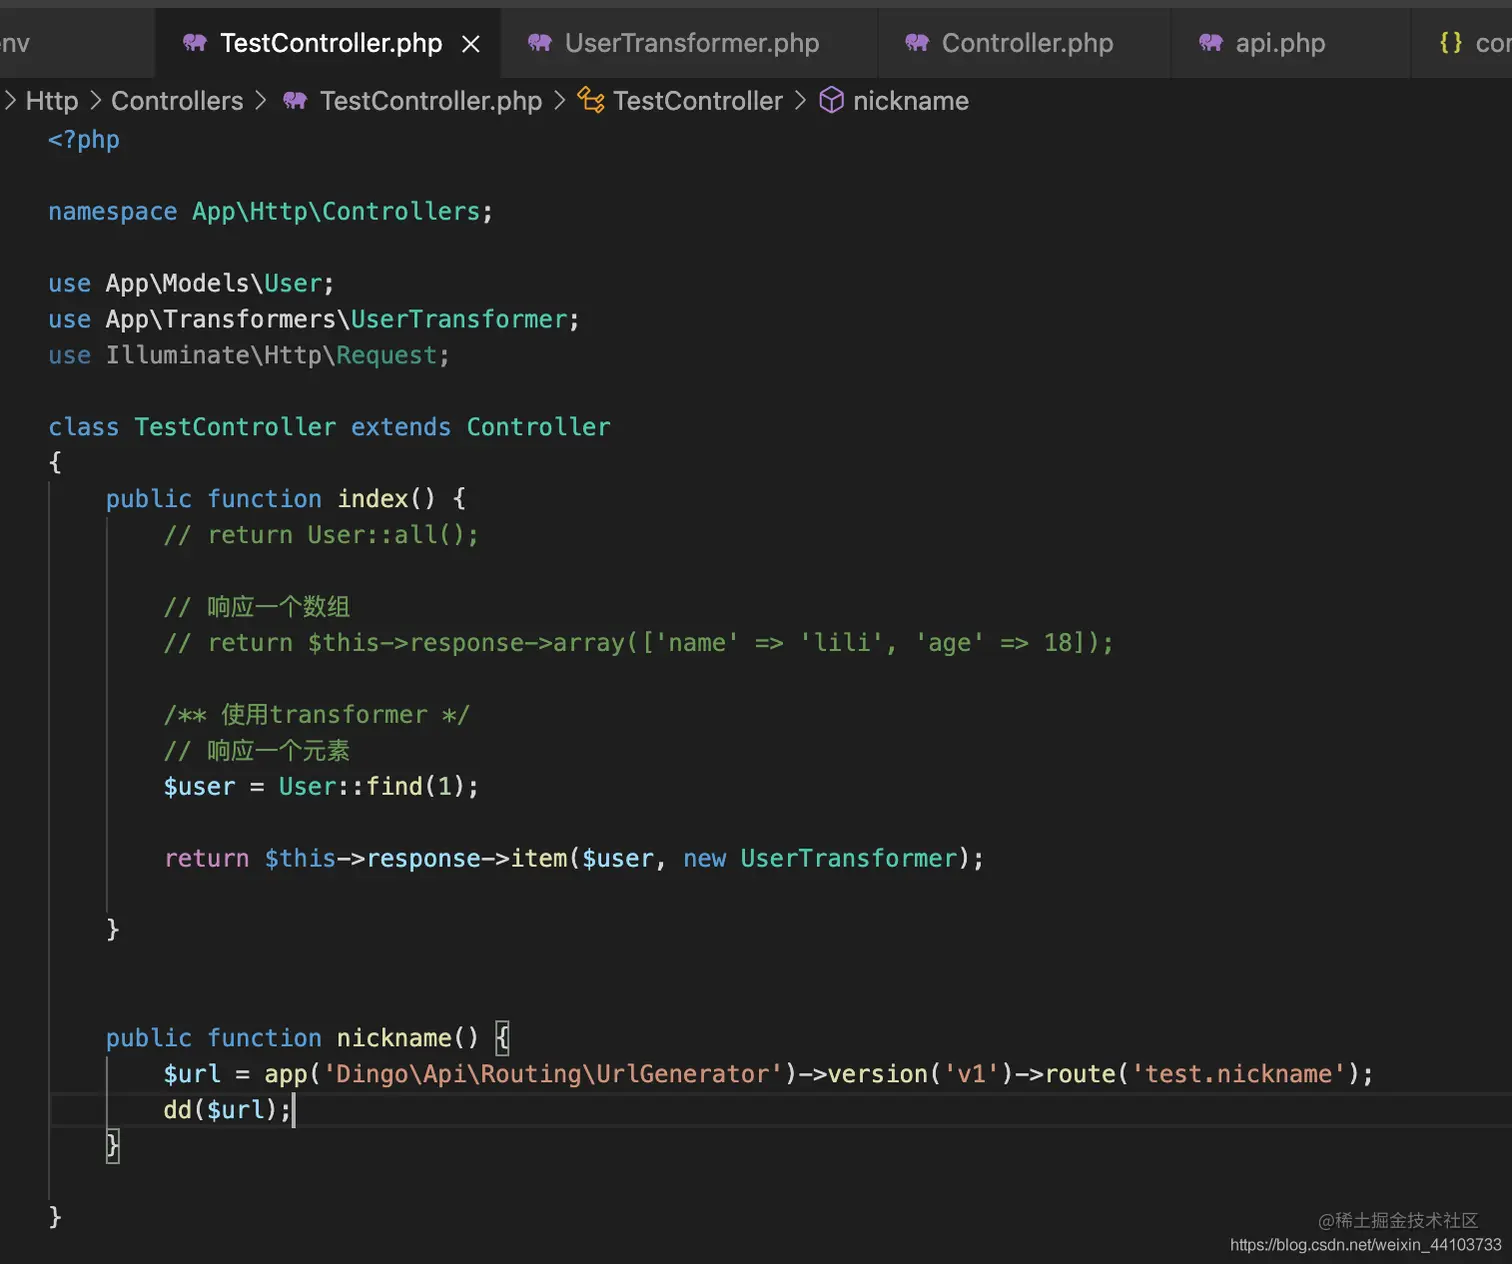
Task: Expand the chevron after Http breadcrumb
Action: click(96, 101)
